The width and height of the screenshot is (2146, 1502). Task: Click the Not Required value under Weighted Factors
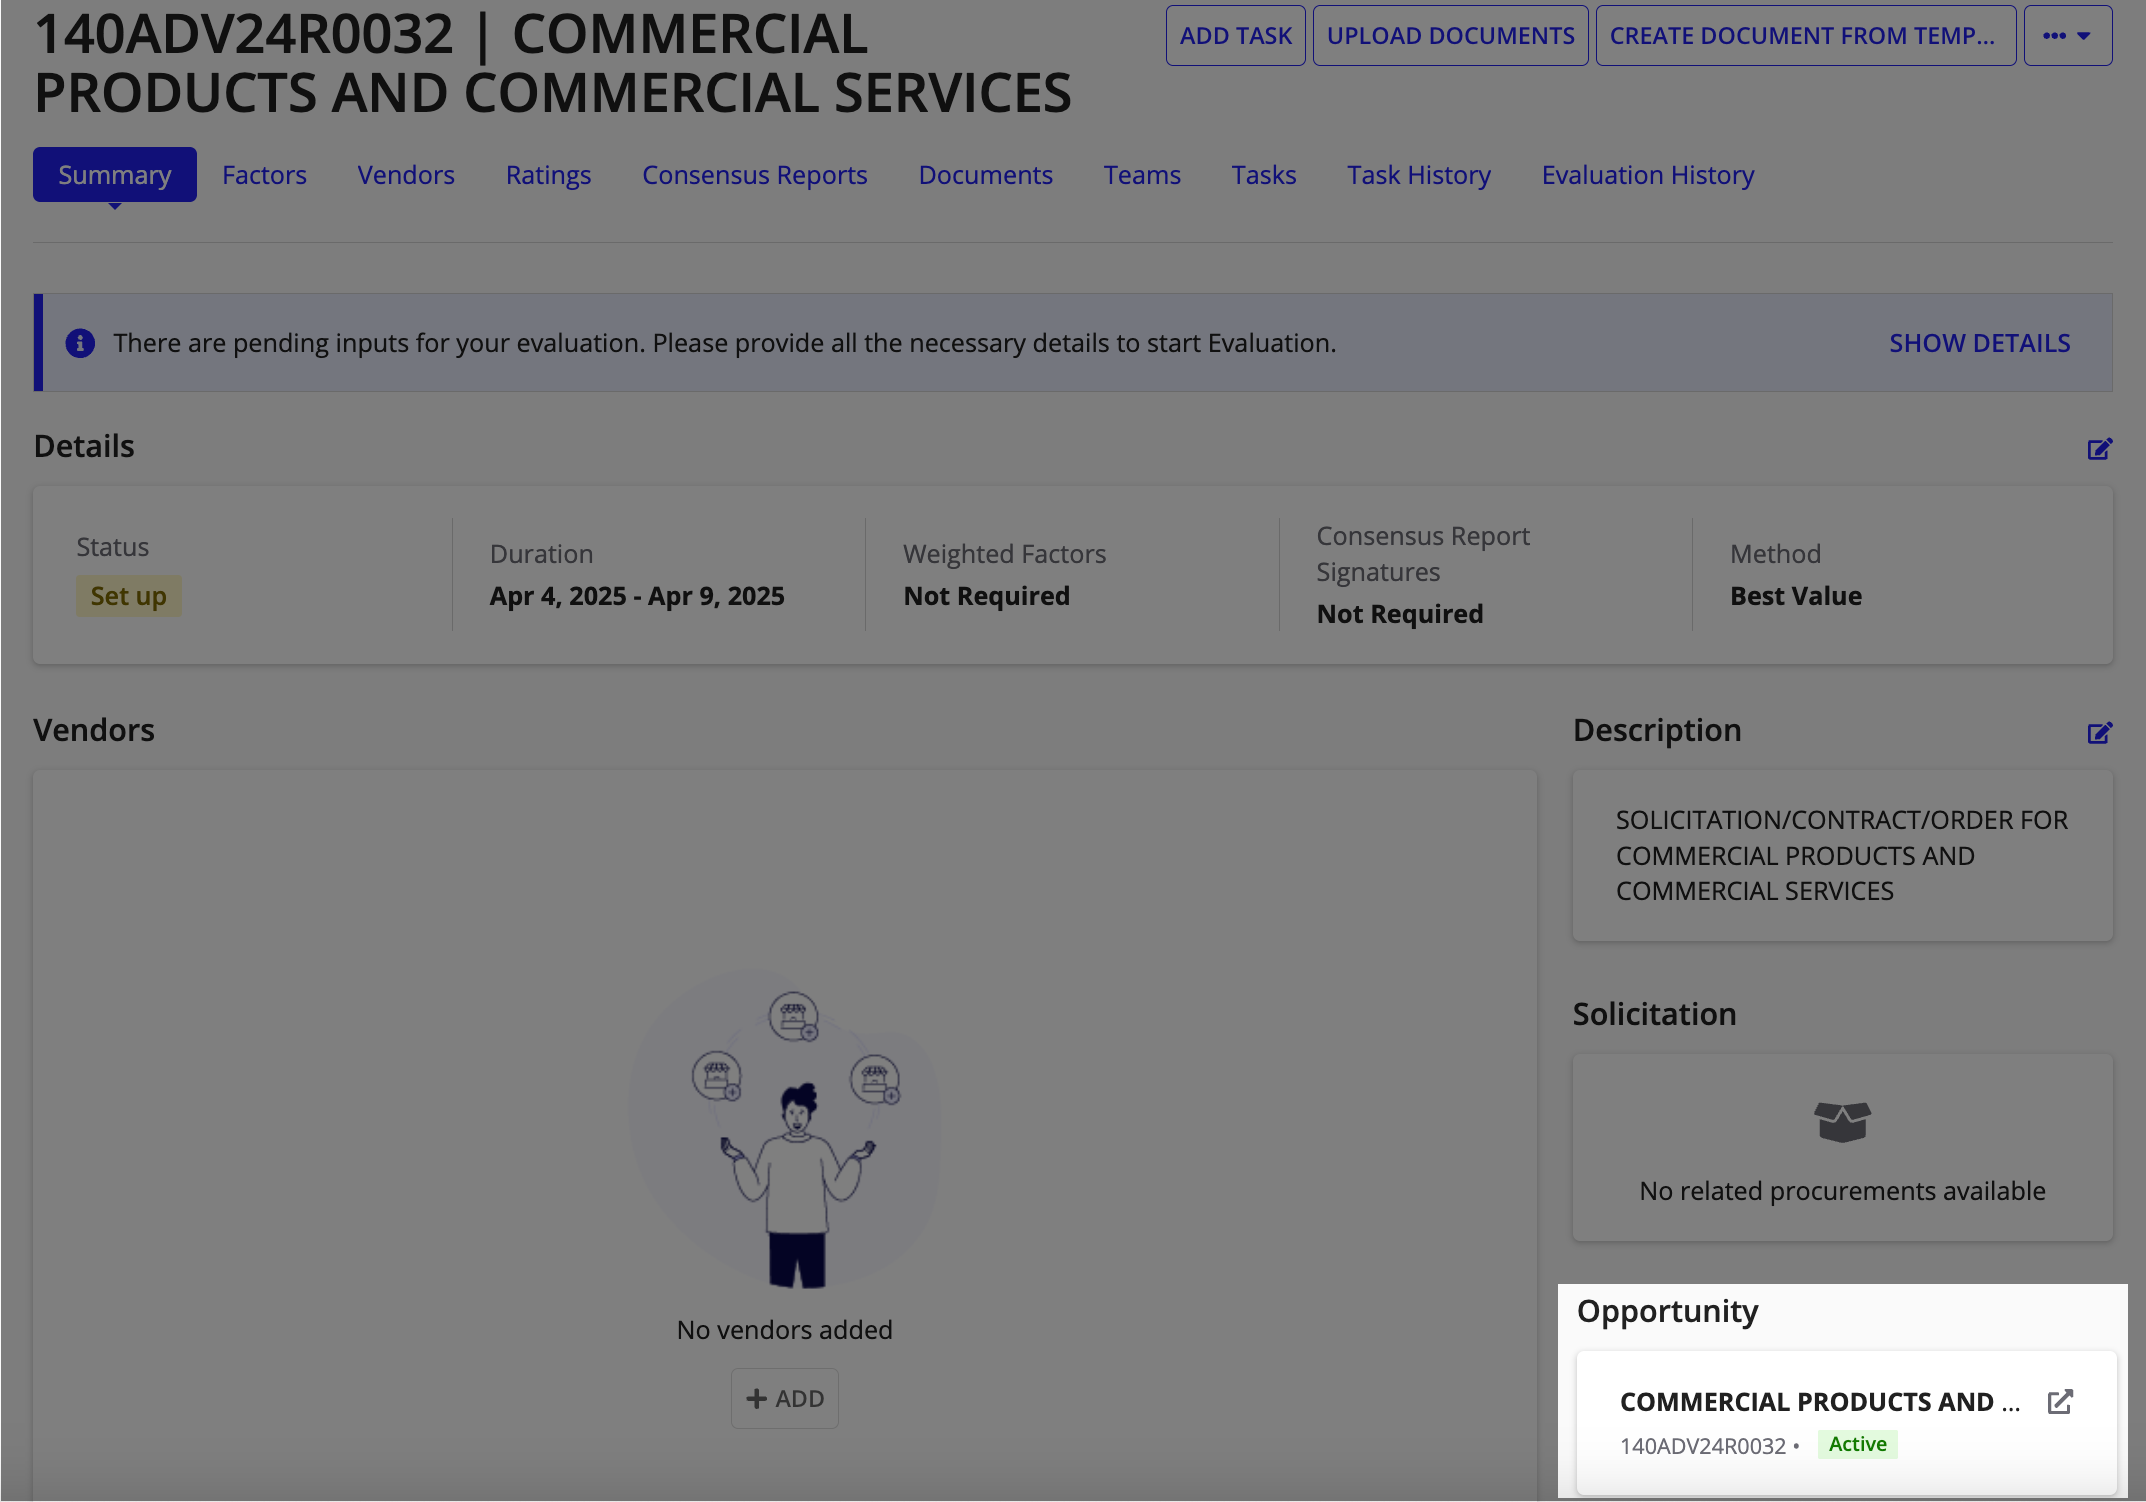[x=986, y=596]
